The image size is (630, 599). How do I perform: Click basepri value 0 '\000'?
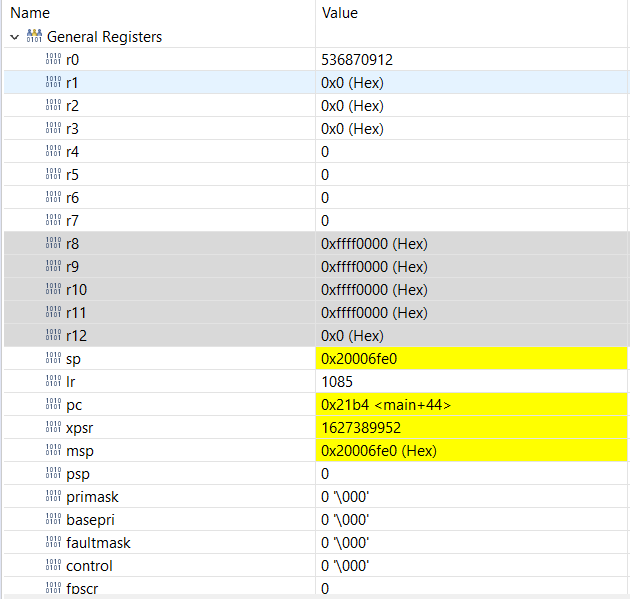345,520
